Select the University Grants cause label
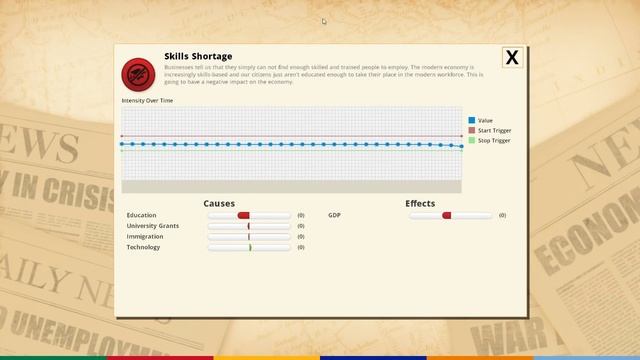640x360 pixels. coord(153,226)
